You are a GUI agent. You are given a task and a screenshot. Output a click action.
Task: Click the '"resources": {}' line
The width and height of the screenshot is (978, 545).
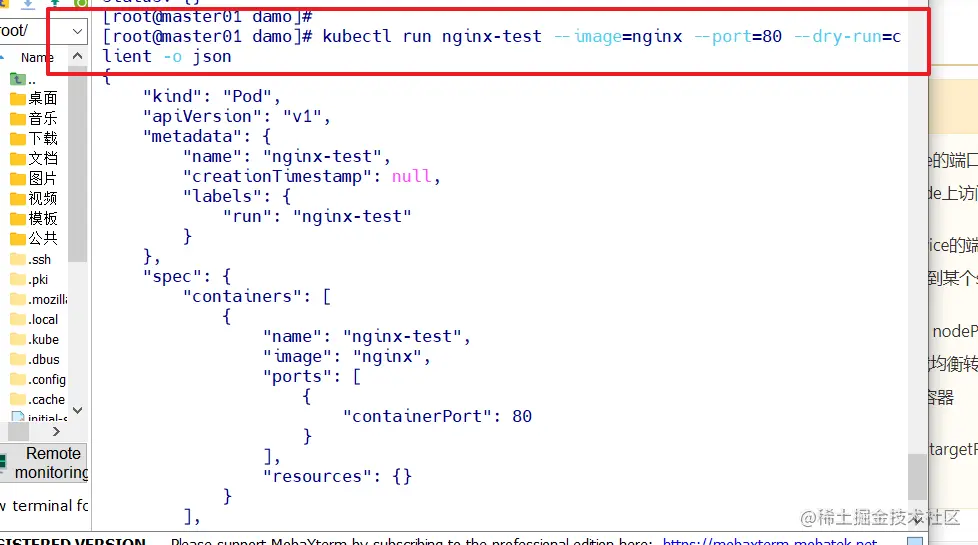337,476
